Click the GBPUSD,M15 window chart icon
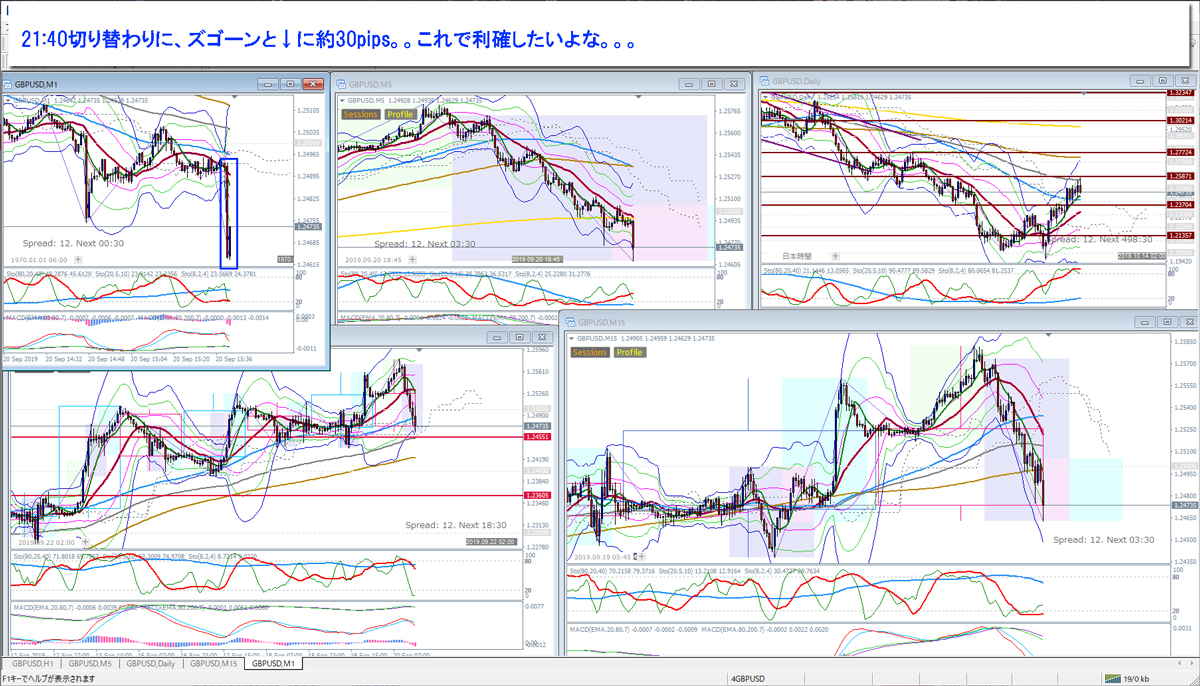Image resolution: width=1200 pixels, height=686 pixels. click(570, 323)
